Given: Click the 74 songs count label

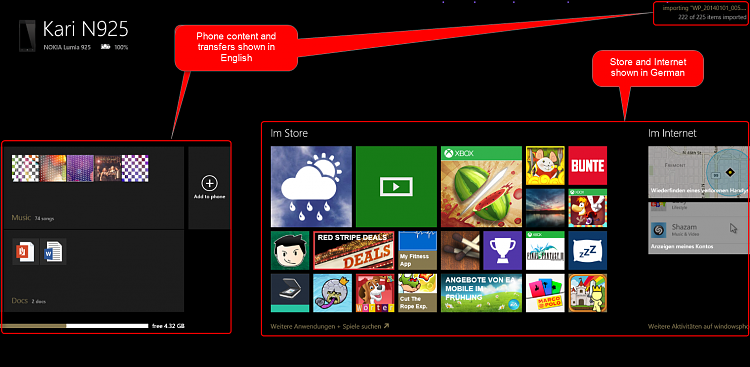Looking at the screenshot, I should pyautogui.click(x=44, y=219).
